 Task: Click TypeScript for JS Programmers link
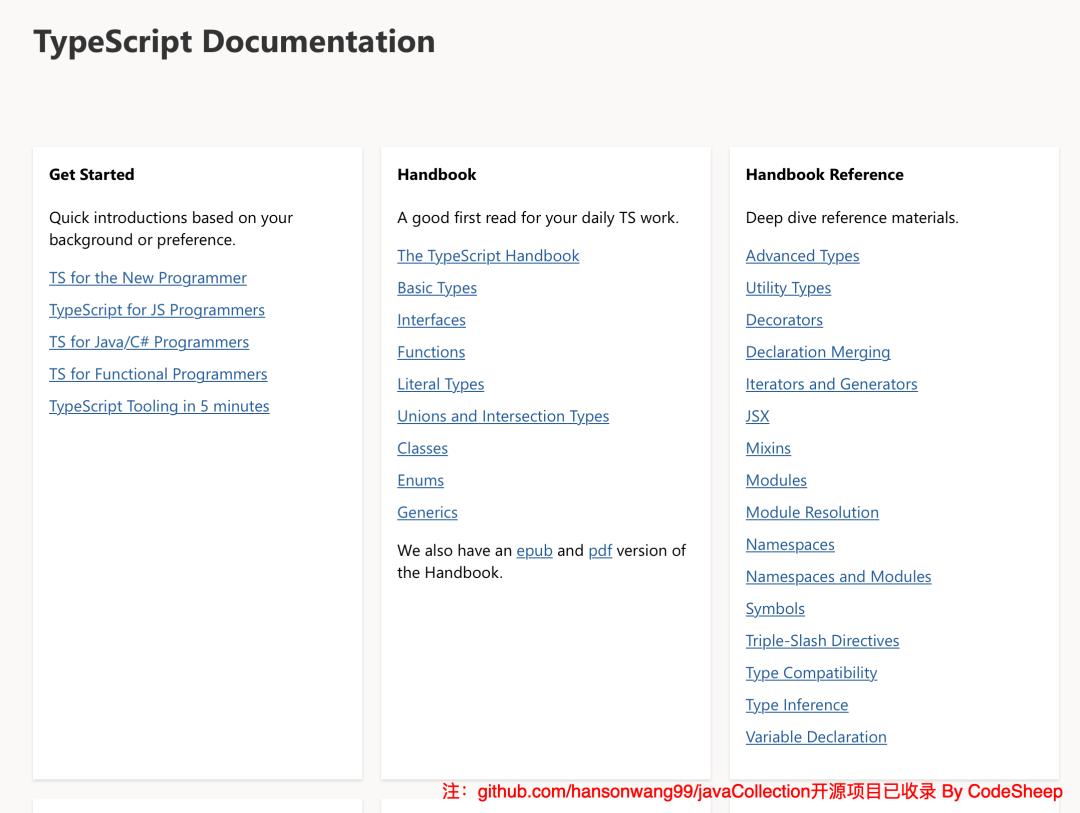tap(157, 310)
